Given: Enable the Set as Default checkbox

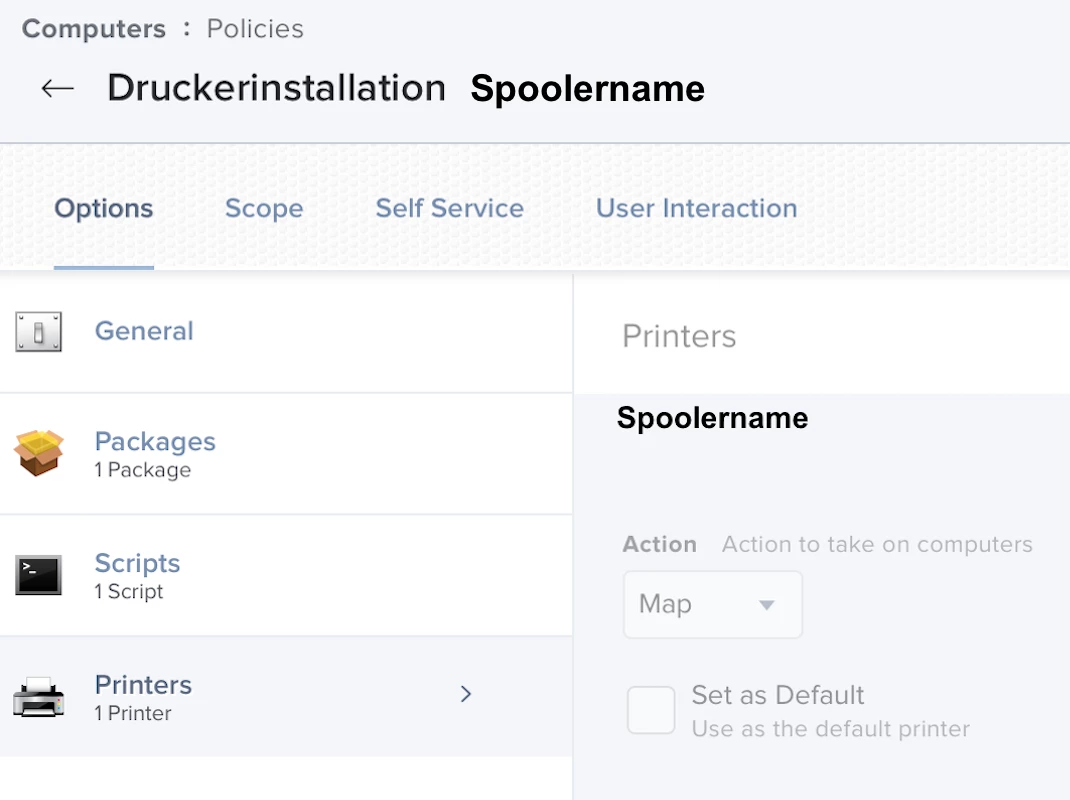Looking at the screenshot, I should pyautogui.click(x=651, y=710).
